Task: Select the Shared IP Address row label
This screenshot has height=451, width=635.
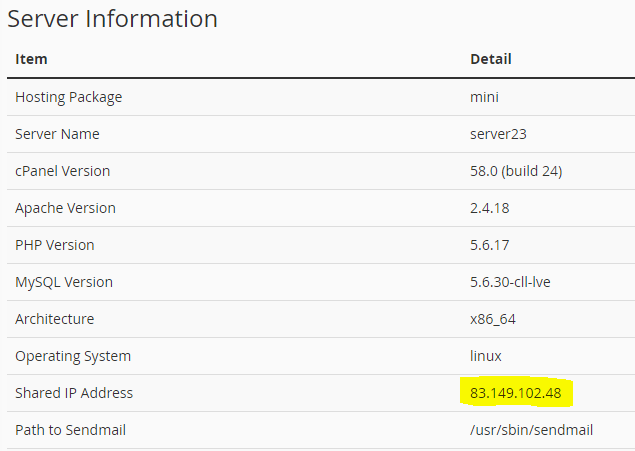Action: 74,393
